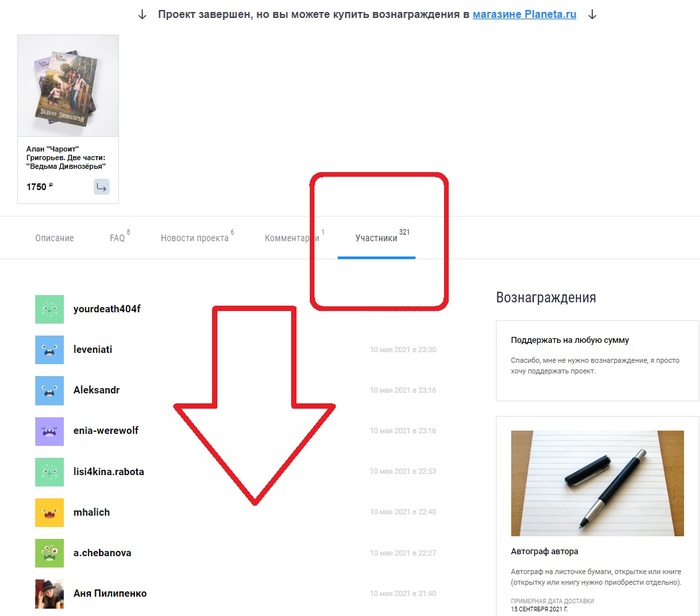
Task: Open the "Автограф автора" reward title
Action: [x=544, y=551]
